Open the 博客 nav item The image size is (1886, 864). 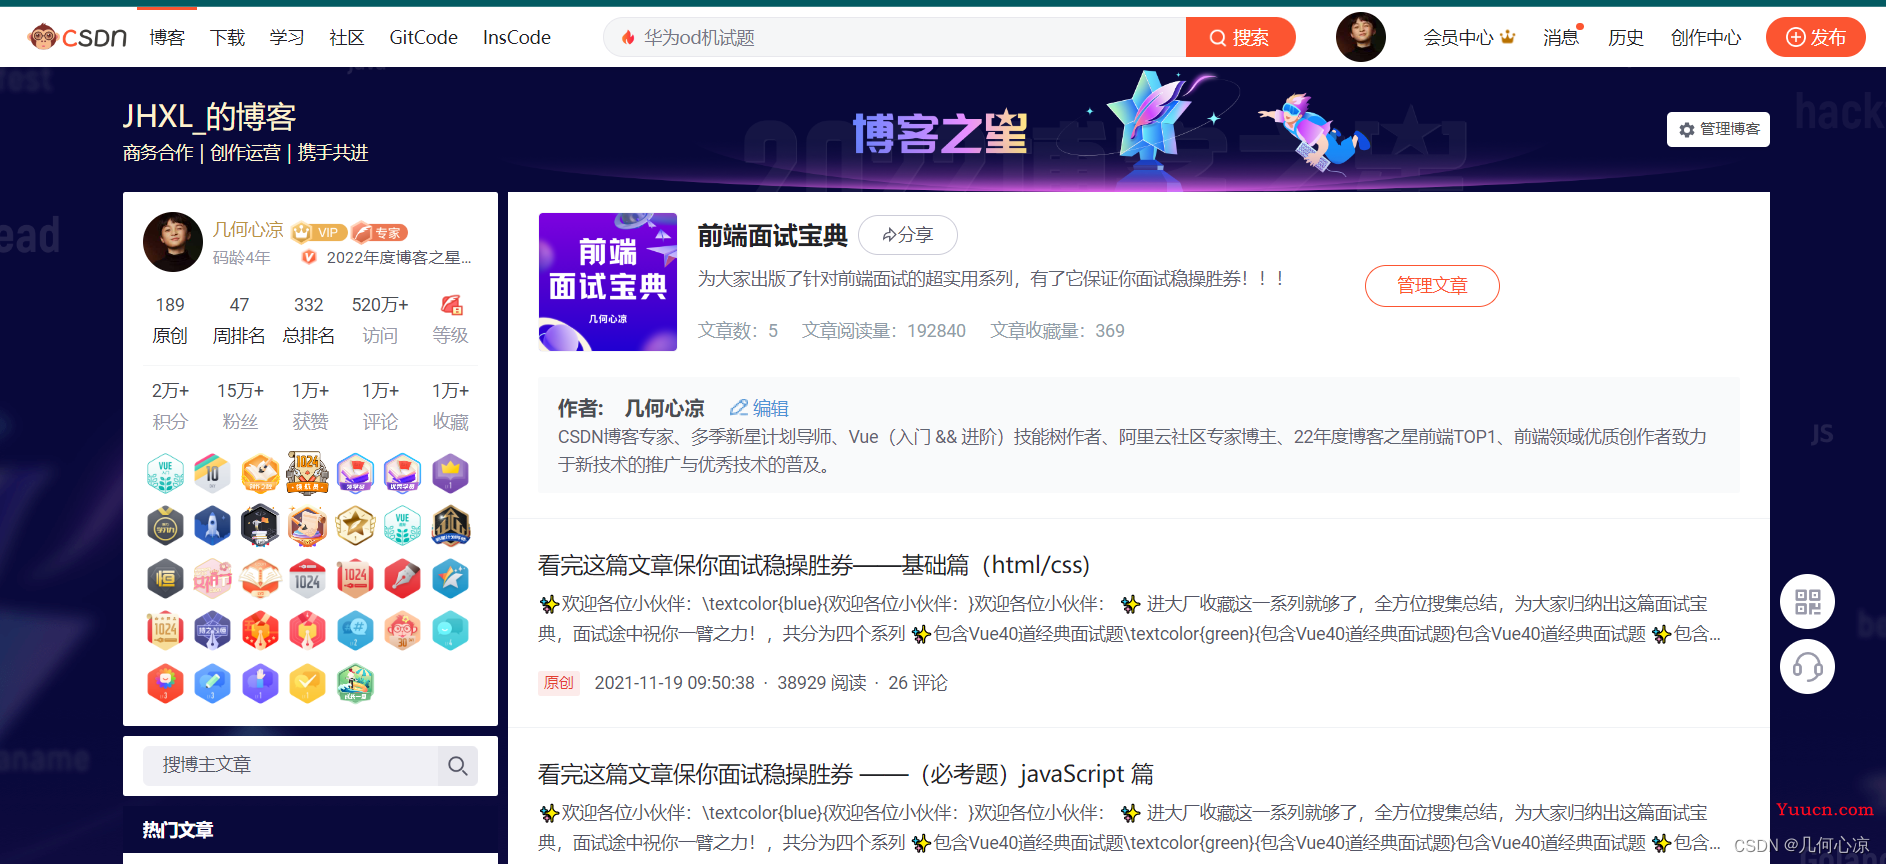point(167,37)
